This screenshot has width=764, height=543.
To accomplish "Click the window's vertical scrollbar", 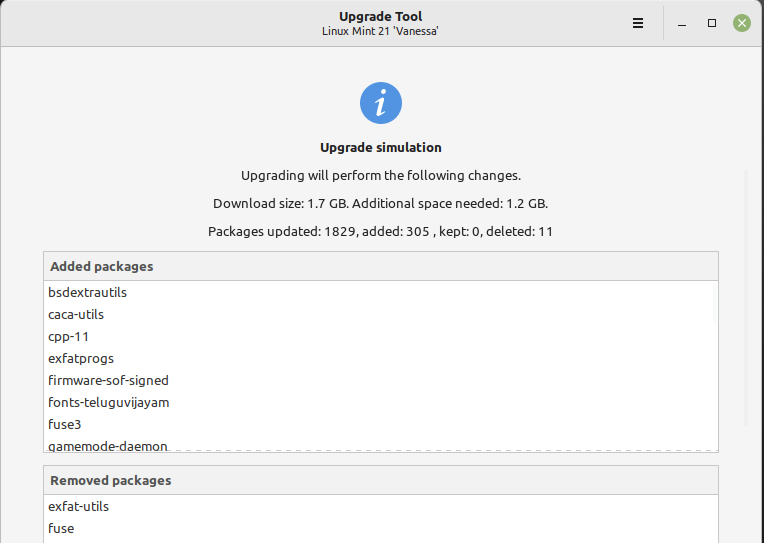I will click(746, 300).
